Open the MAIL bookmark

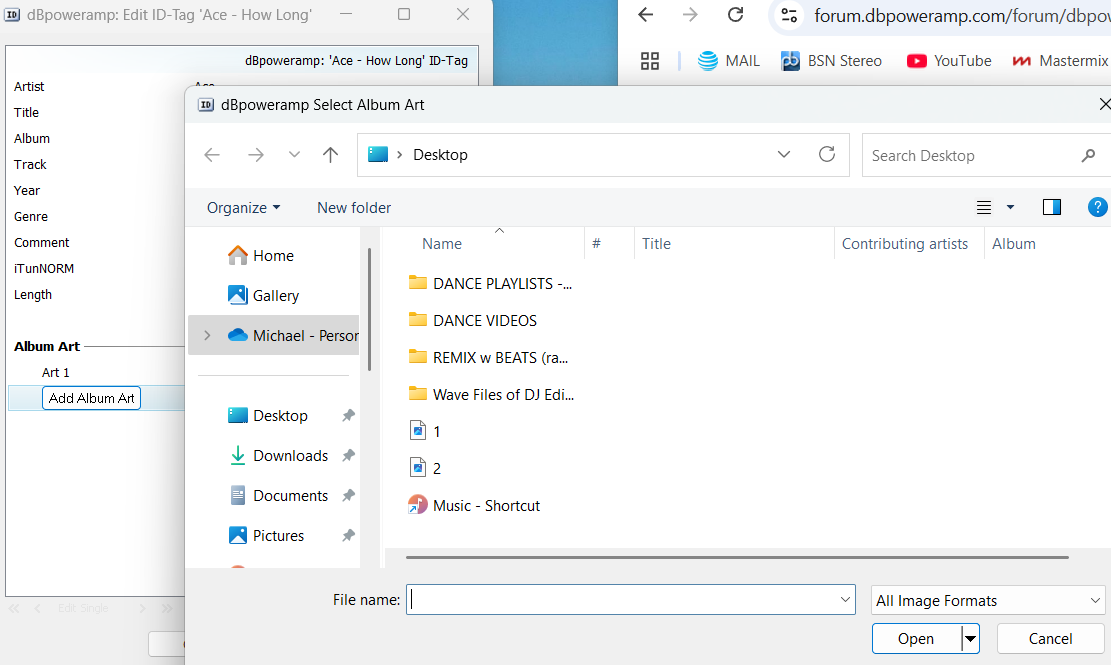coord(728,61)
